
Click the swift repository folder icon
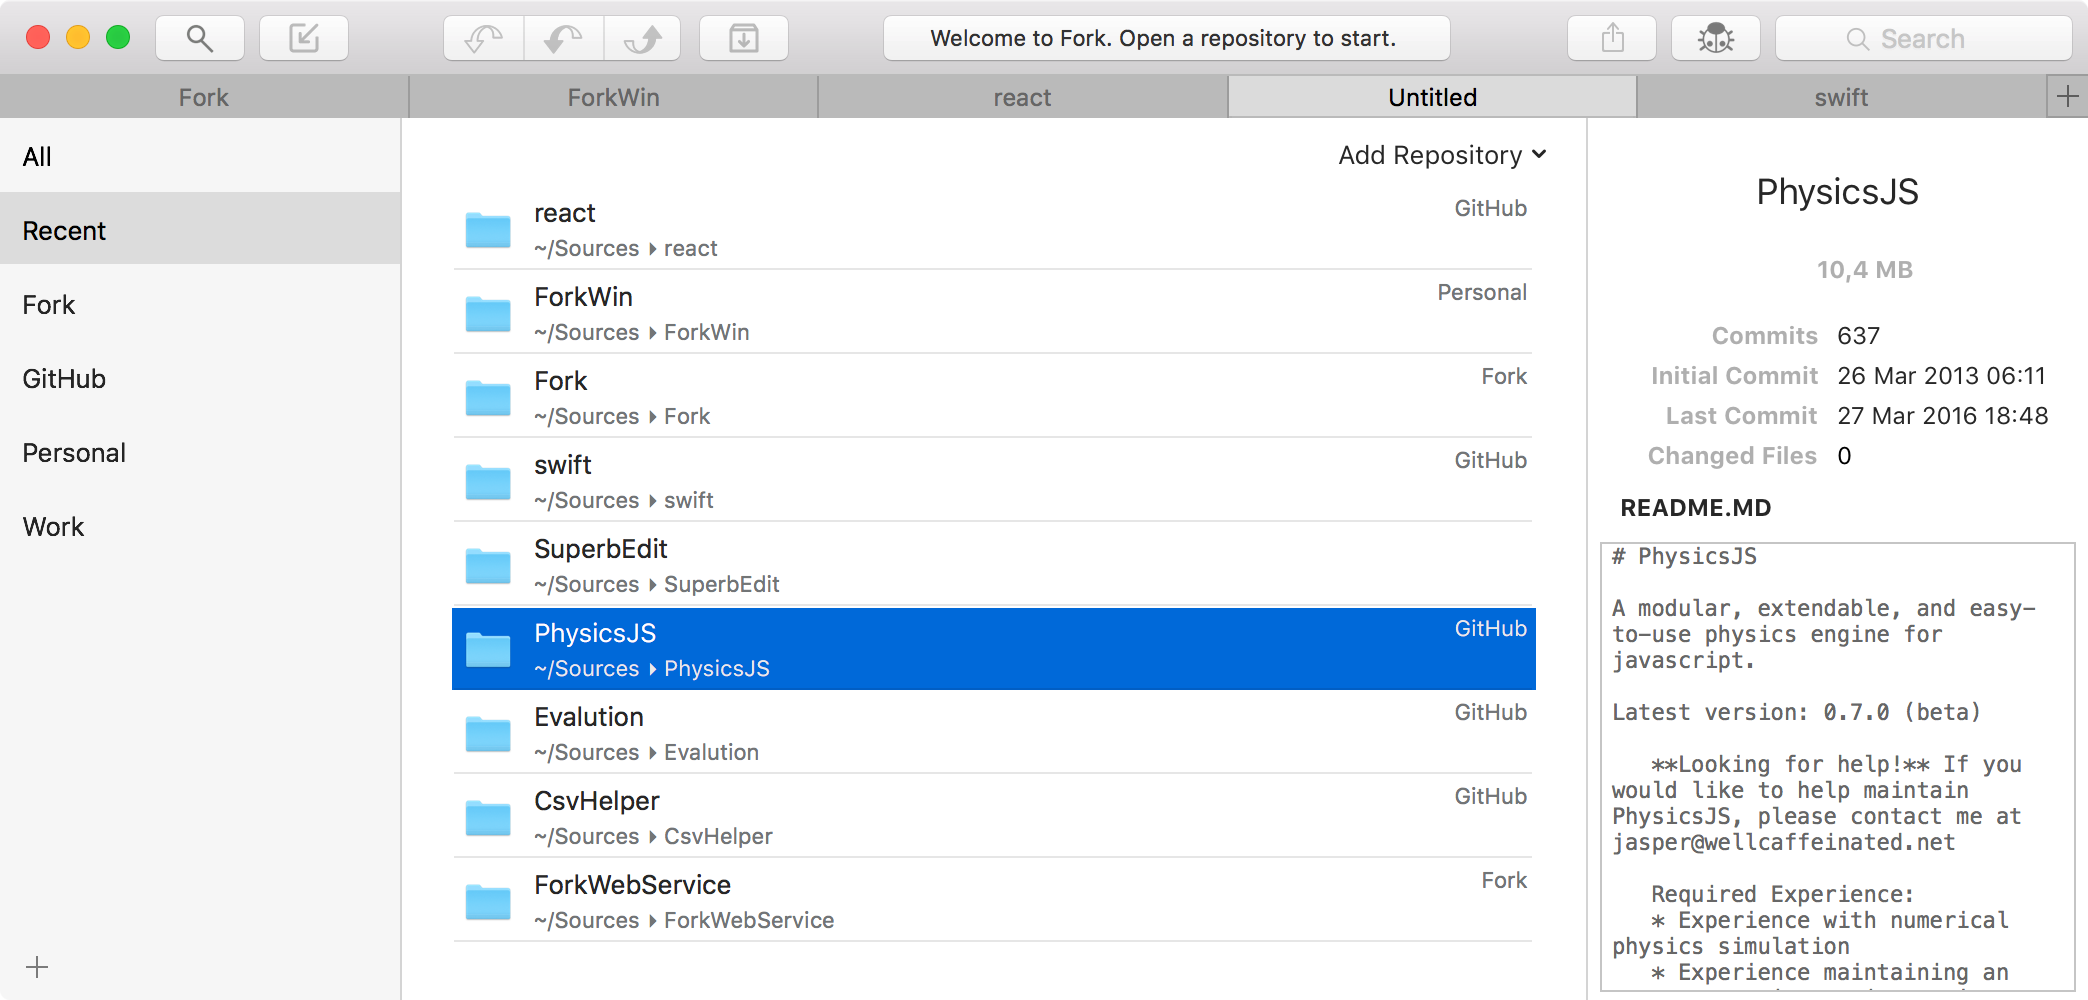(x=488, y=481)
